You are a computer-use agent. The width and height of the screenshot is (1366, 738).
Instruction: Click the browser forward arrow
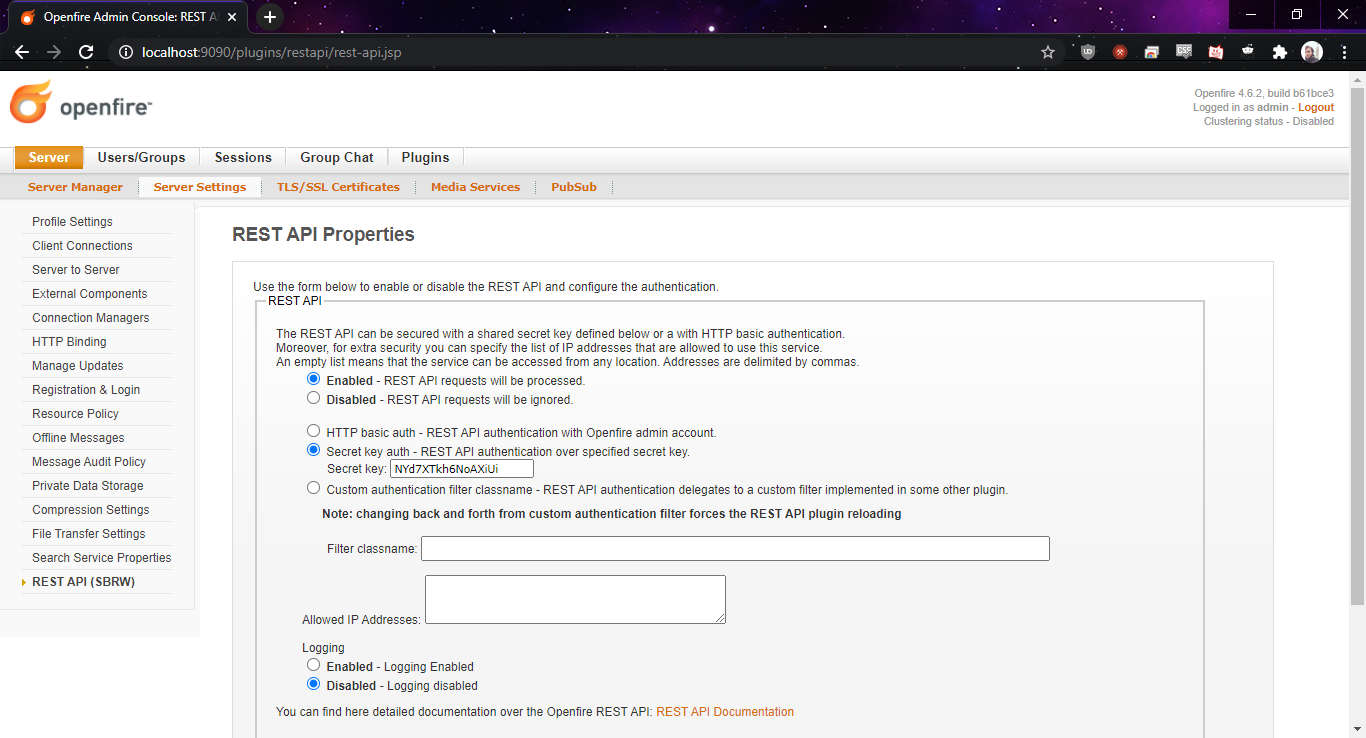point(54,52)
